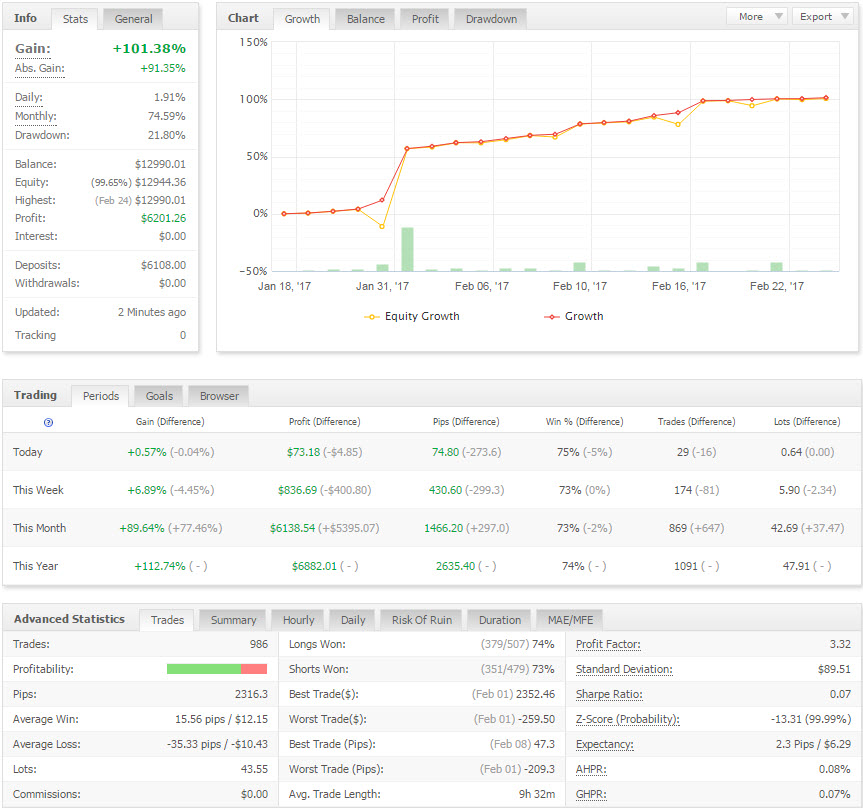Click the $6882.01 yearly profit value

click(314, 566)
